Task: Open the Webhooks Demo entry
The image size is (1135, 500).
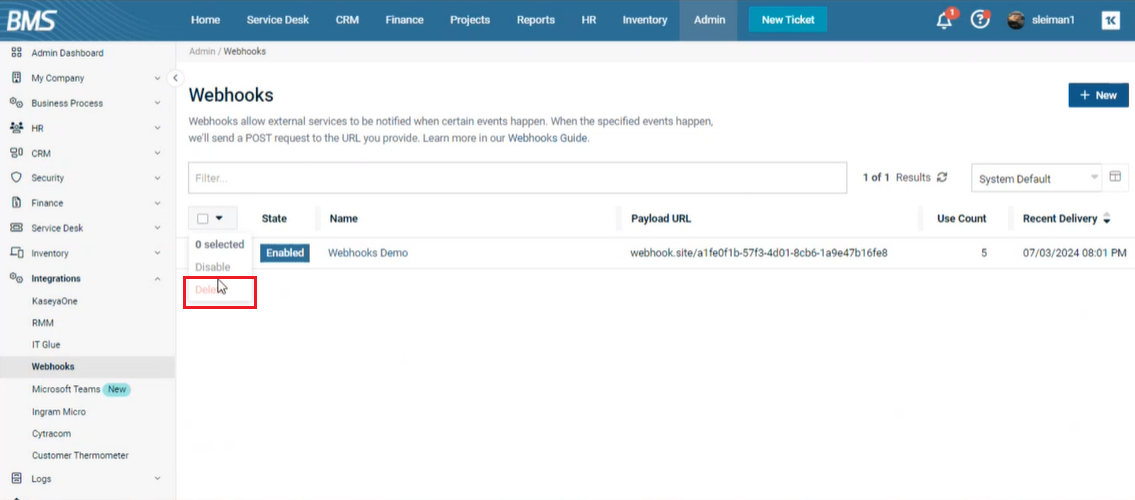Action: click(367, 253)
